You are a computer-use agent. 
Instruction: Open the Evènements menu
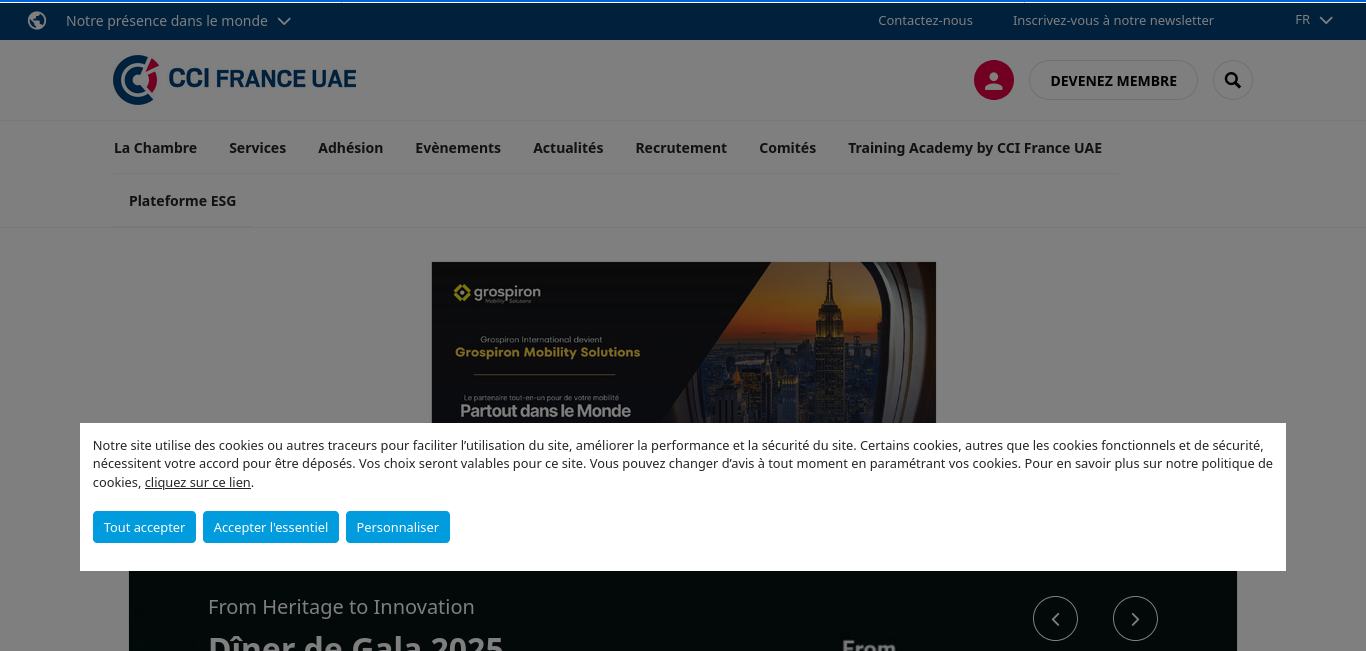tap(458, 148)
